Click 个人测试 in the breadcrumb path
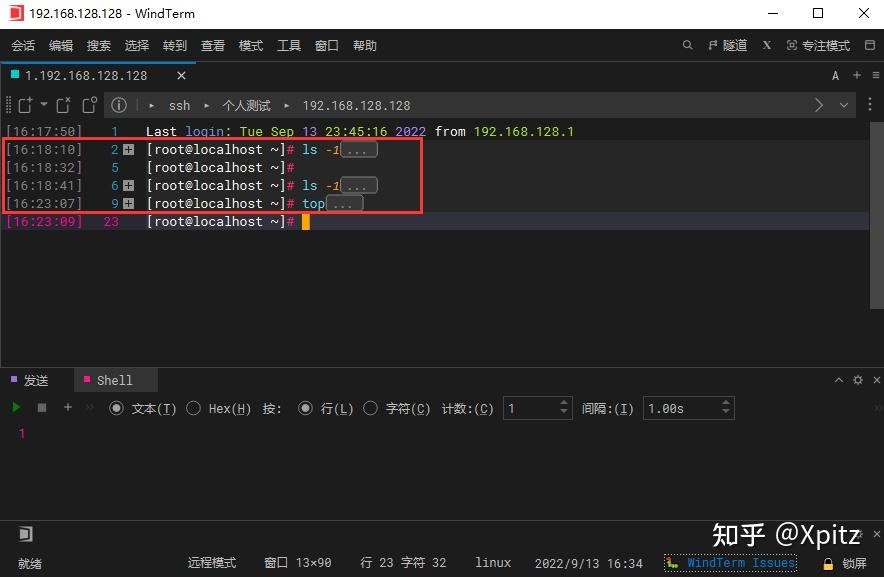The image size is (884, 577). pos(249,105)
